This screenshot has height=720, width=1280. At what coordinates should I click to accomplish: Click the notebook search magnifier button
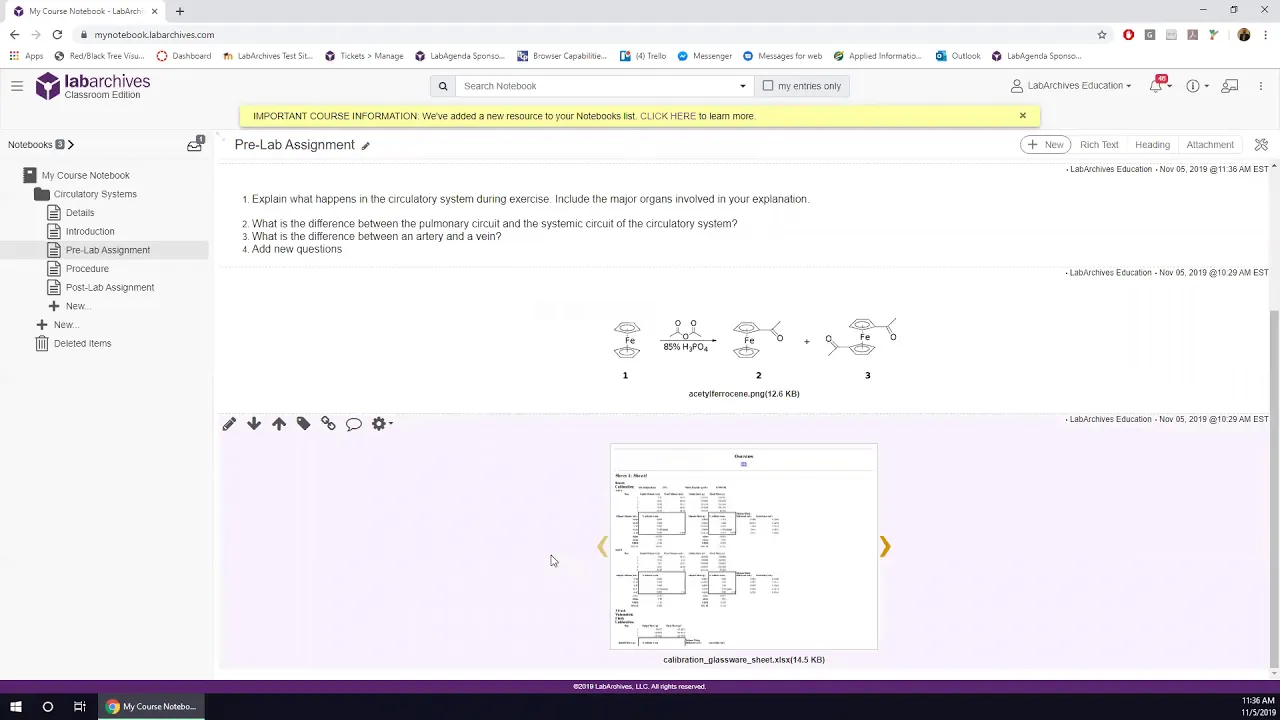pos(443,86)
